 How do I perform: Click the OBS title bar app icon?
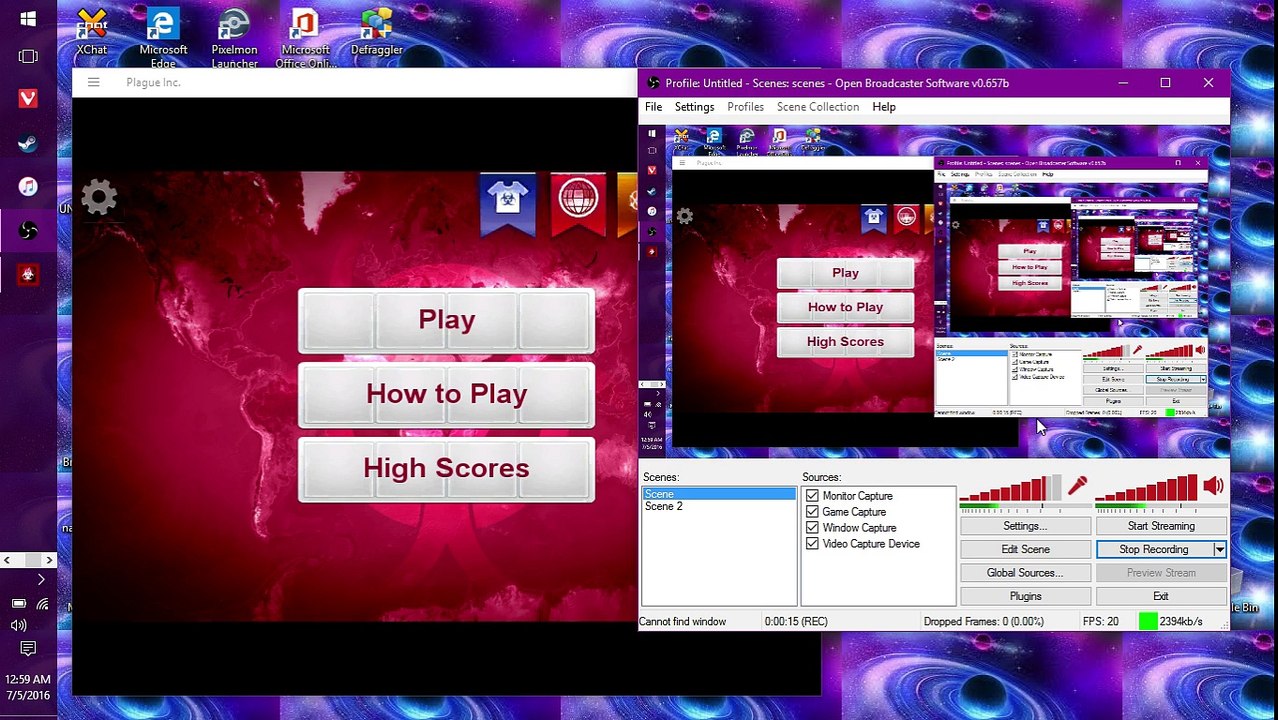653,83
